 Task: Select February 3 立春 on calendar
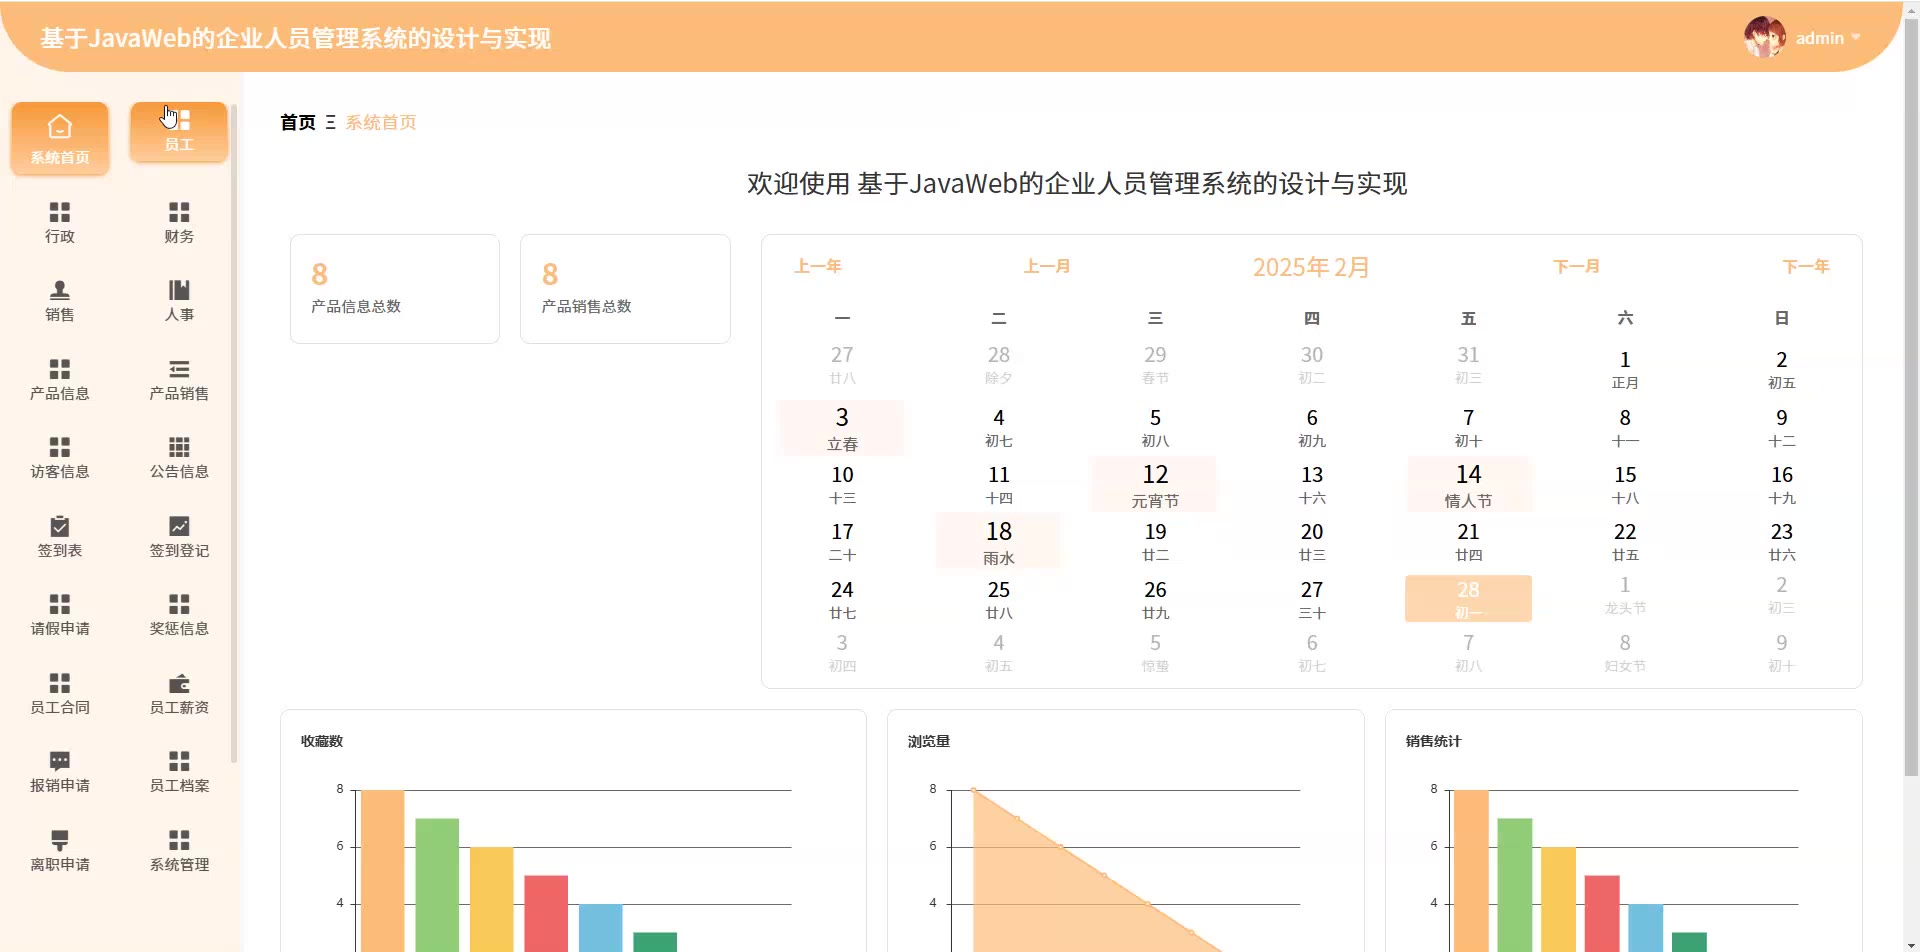click(x=842, y=428)
